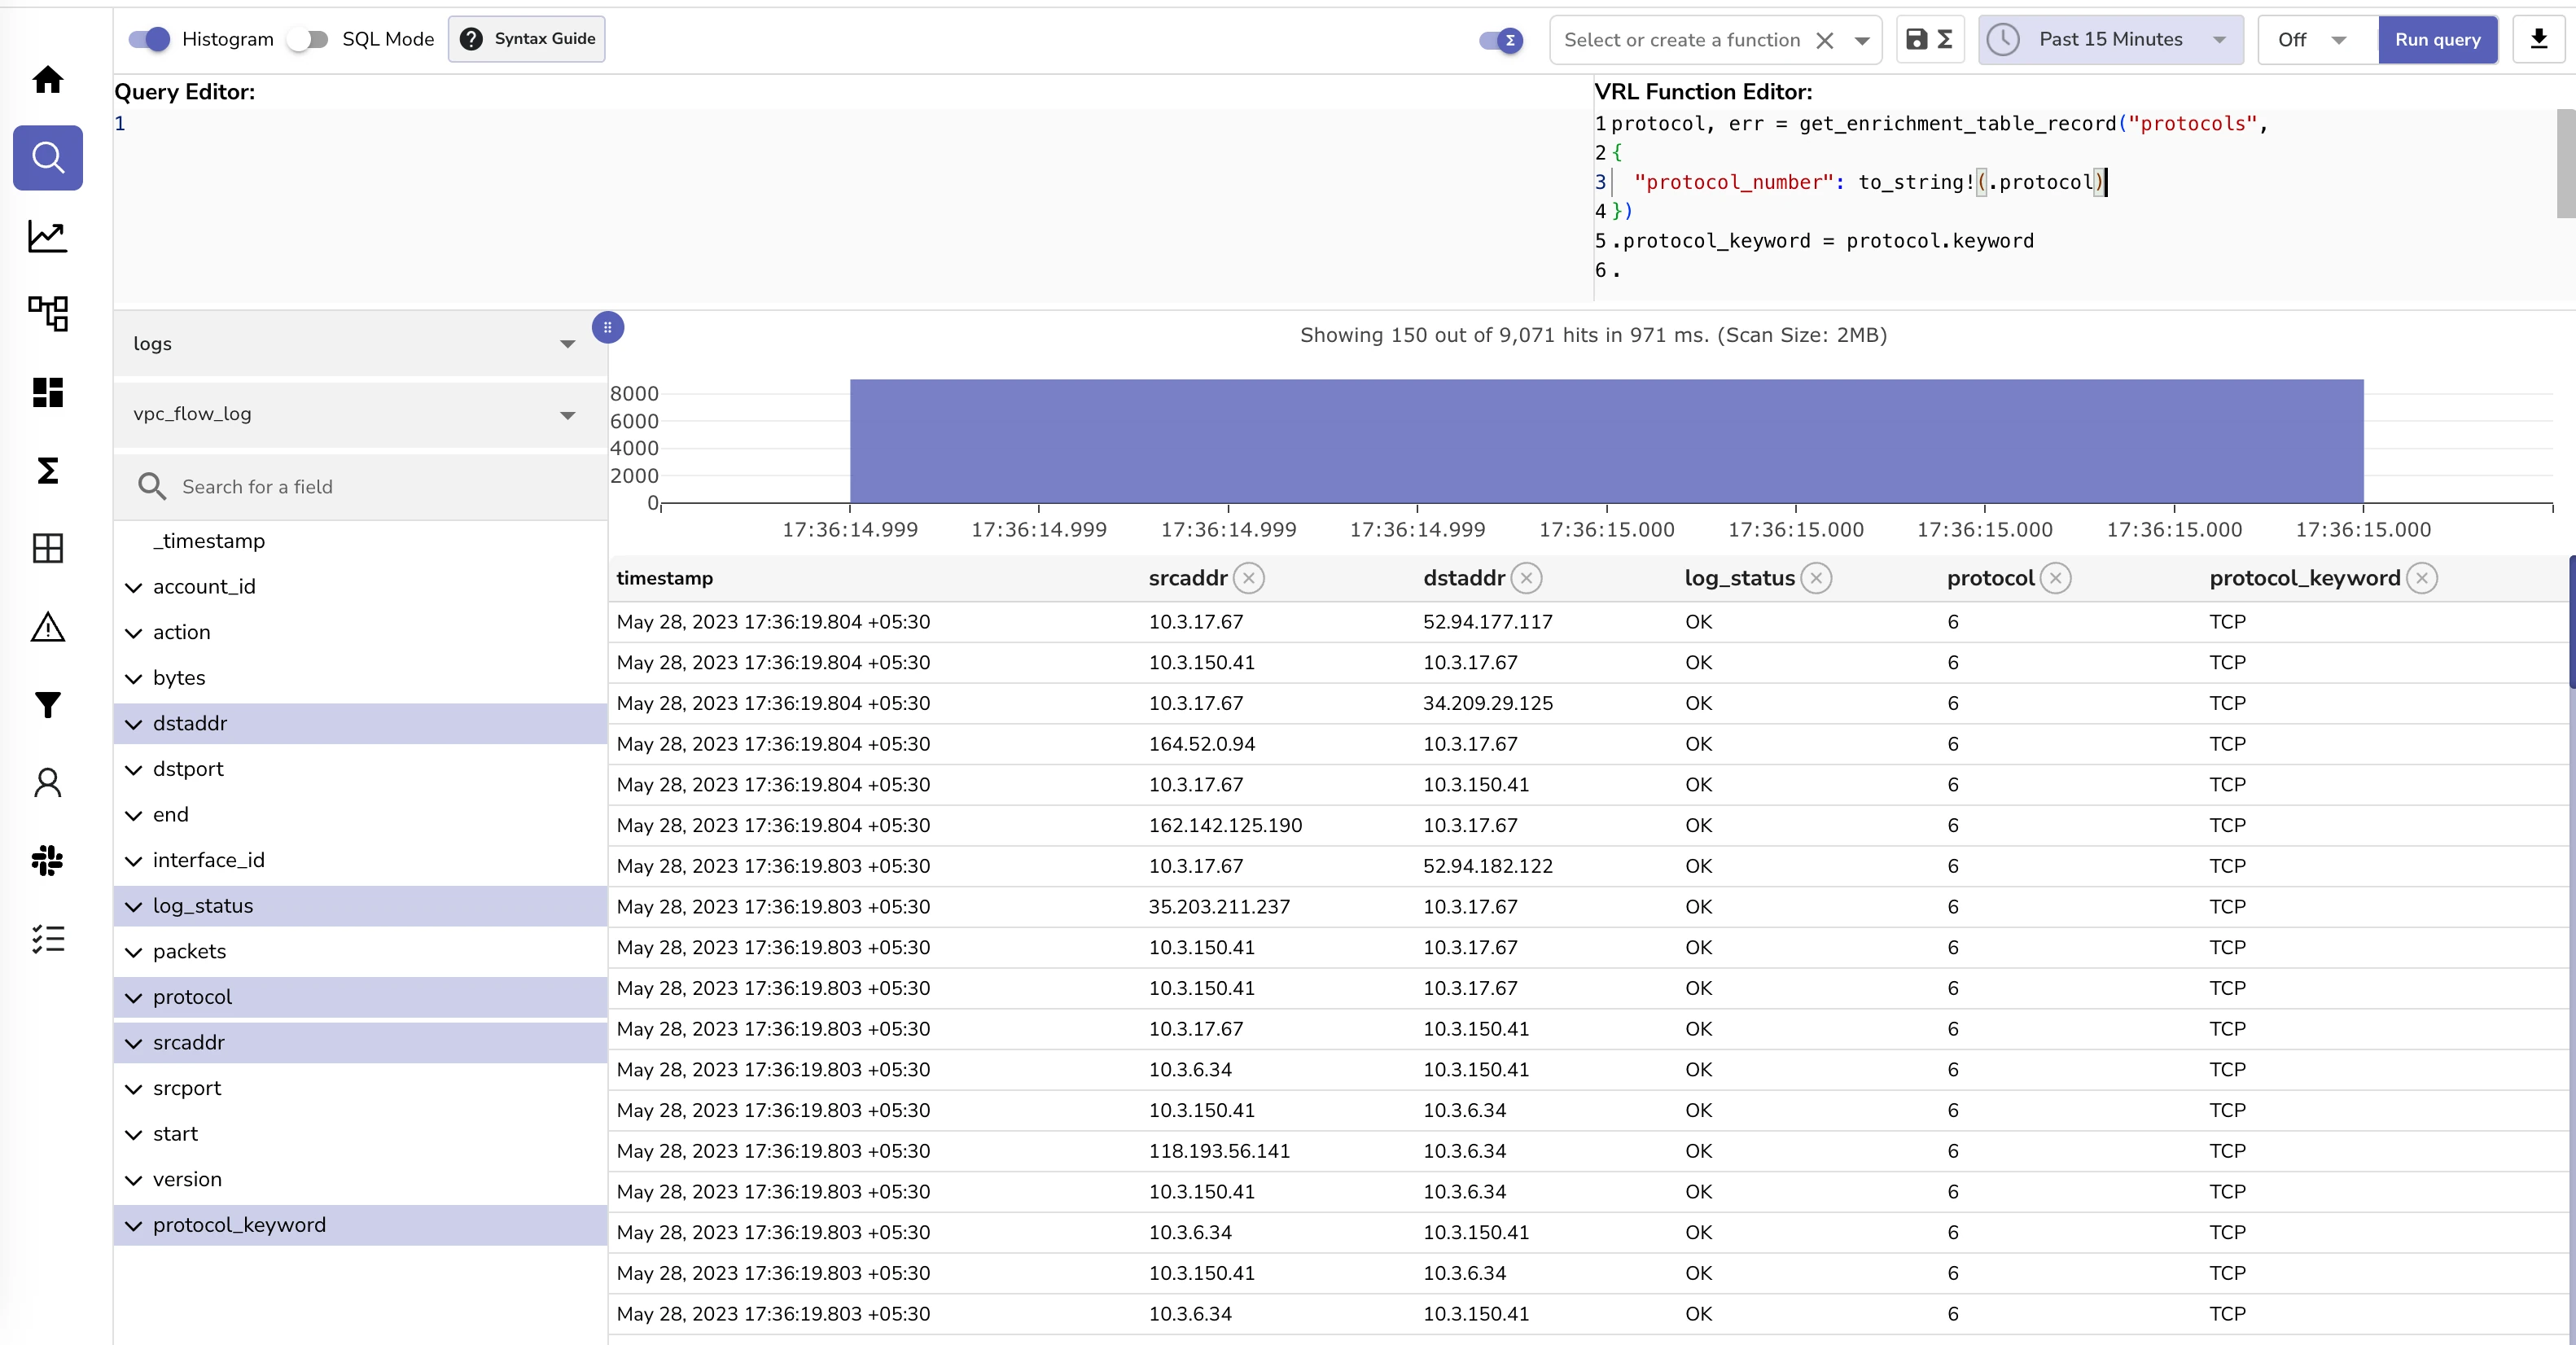
Task: Open the Past 15 Minutes time range dropdown
Action: click(2110, 39)
